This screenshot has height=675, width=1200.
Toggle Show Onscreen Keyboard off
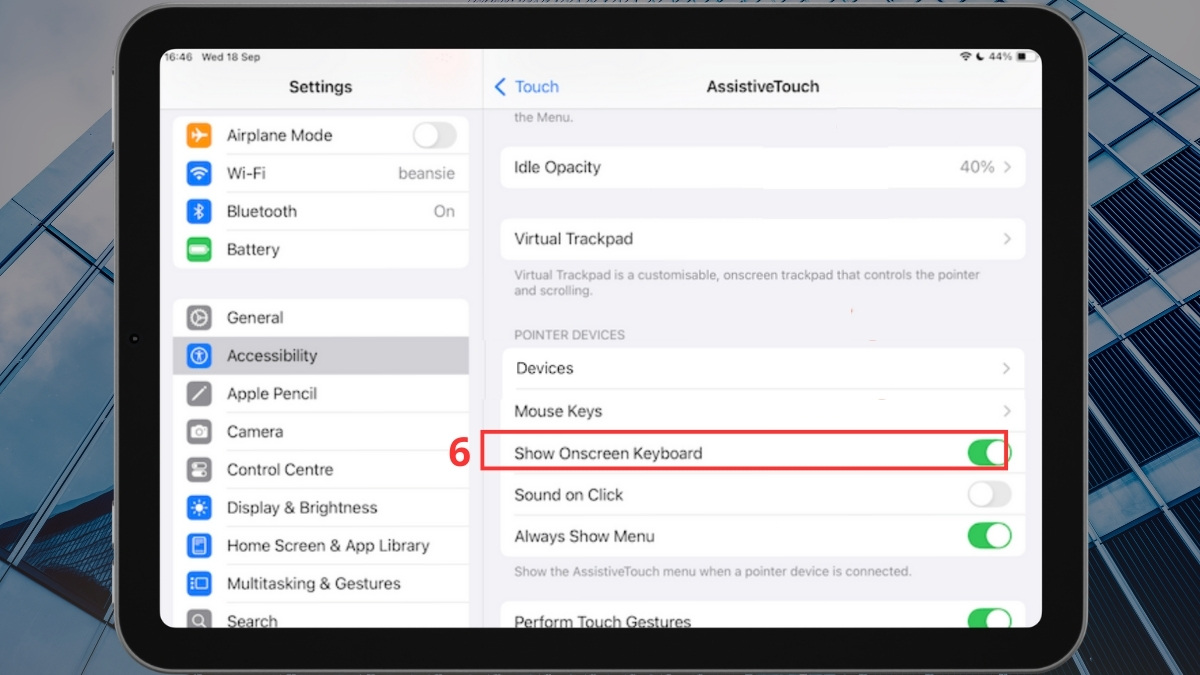click(x=990, y=452)
